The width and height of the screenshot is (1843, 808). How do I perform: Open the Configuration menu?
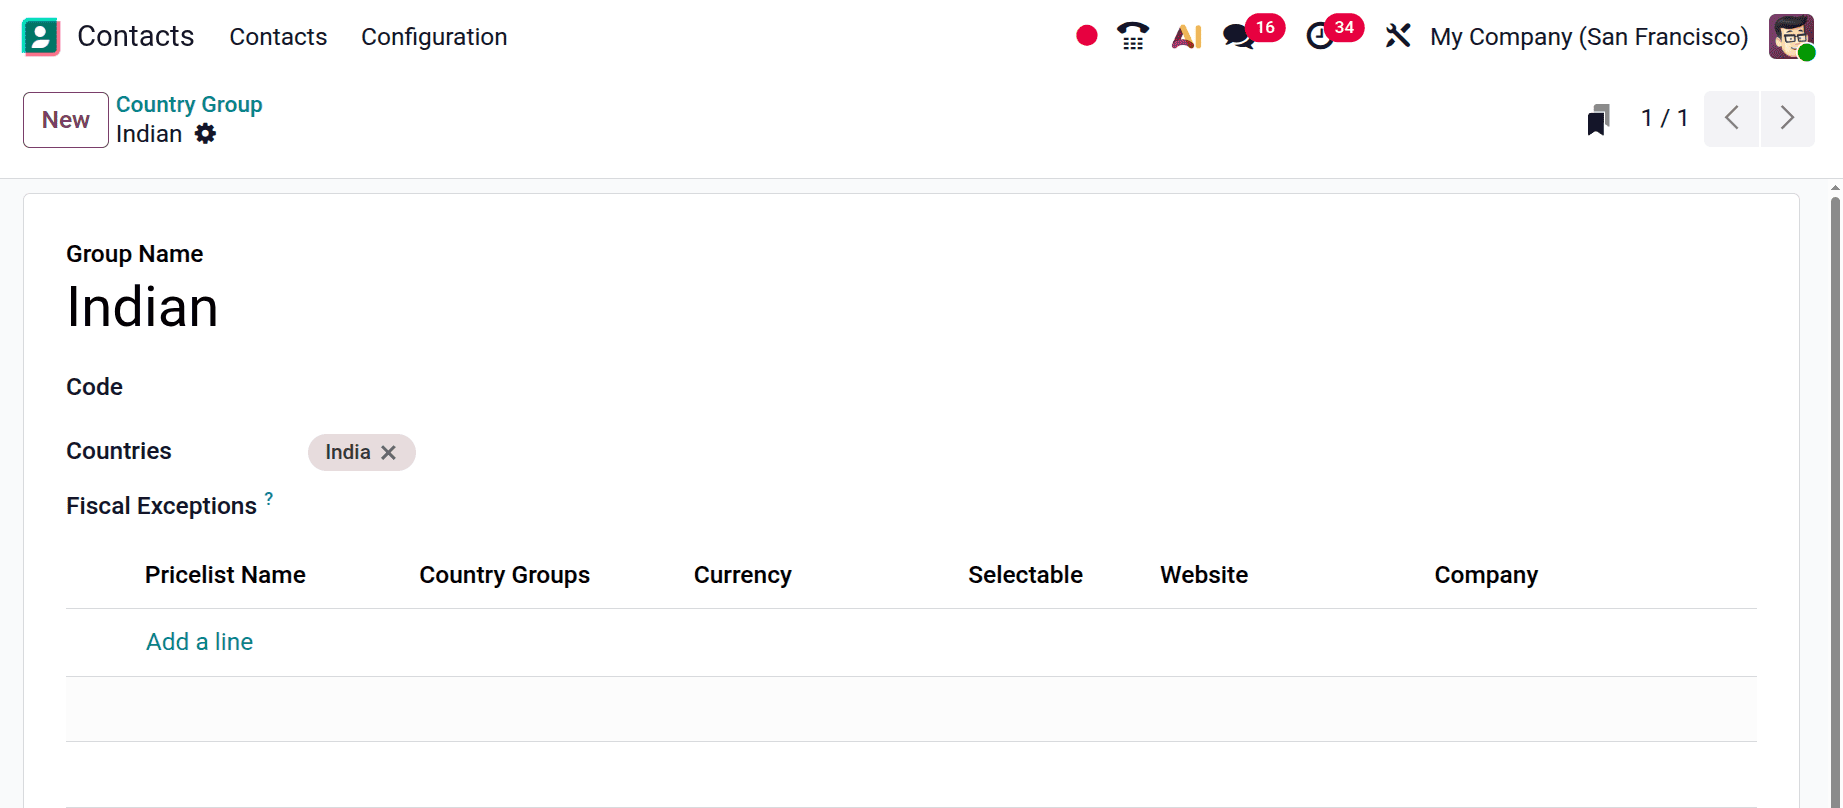[x=434, y=37]
